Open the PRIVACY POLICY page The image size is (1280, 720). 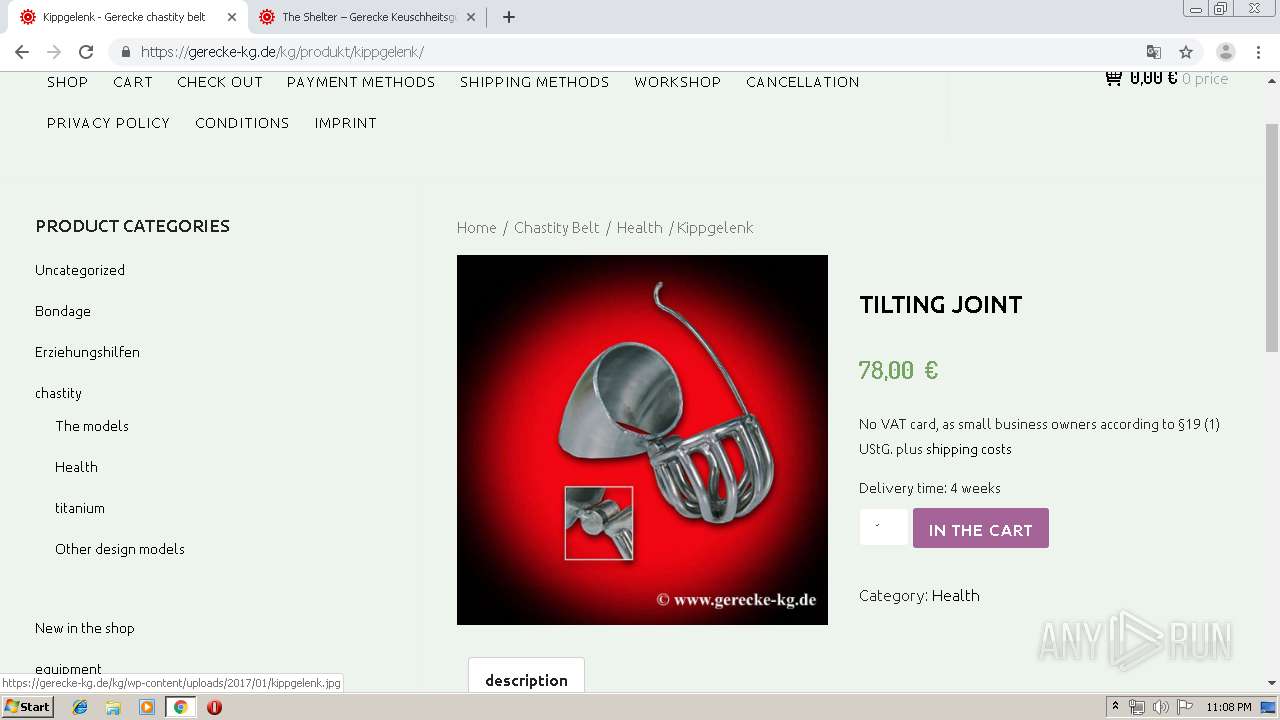(x=108, y=123)
